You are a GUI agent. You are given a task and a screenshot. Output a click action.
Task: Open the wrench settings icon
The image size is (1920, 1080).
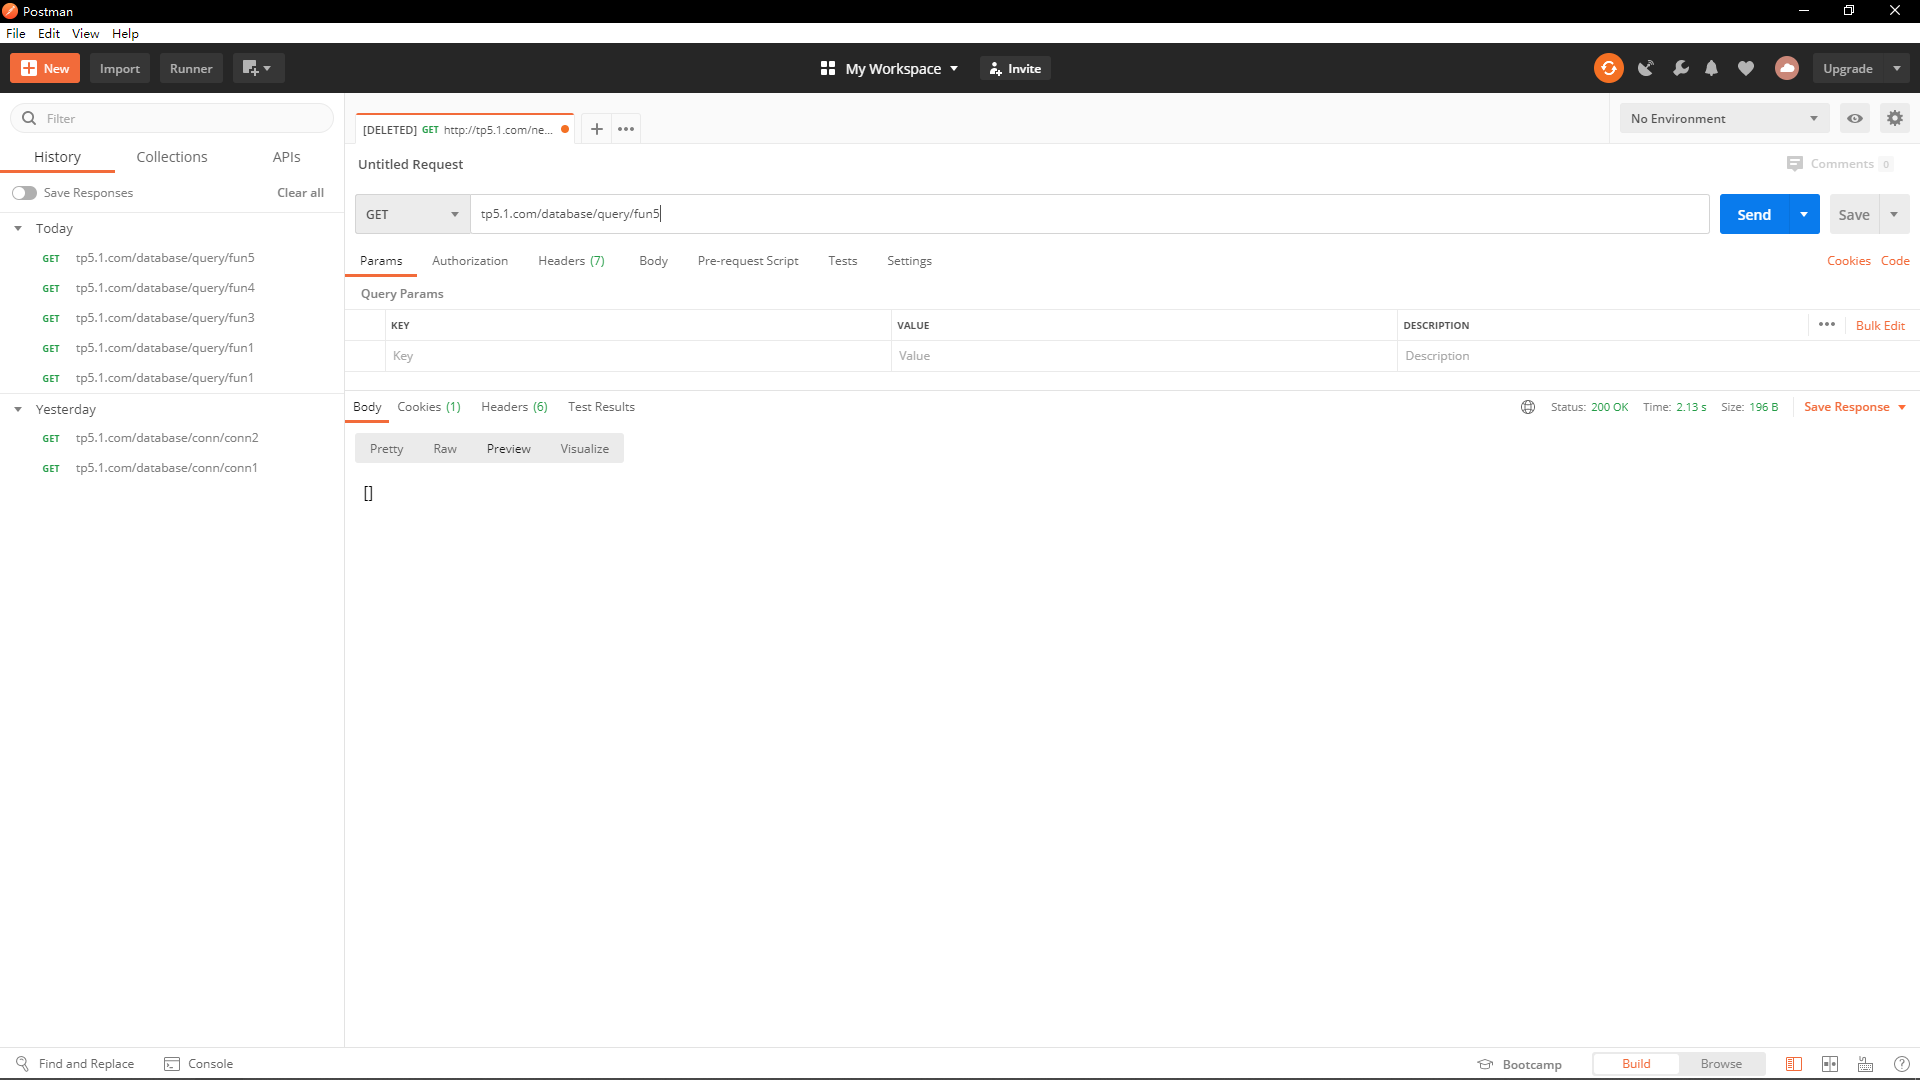pyautogui.click(x=1680, y=68)
